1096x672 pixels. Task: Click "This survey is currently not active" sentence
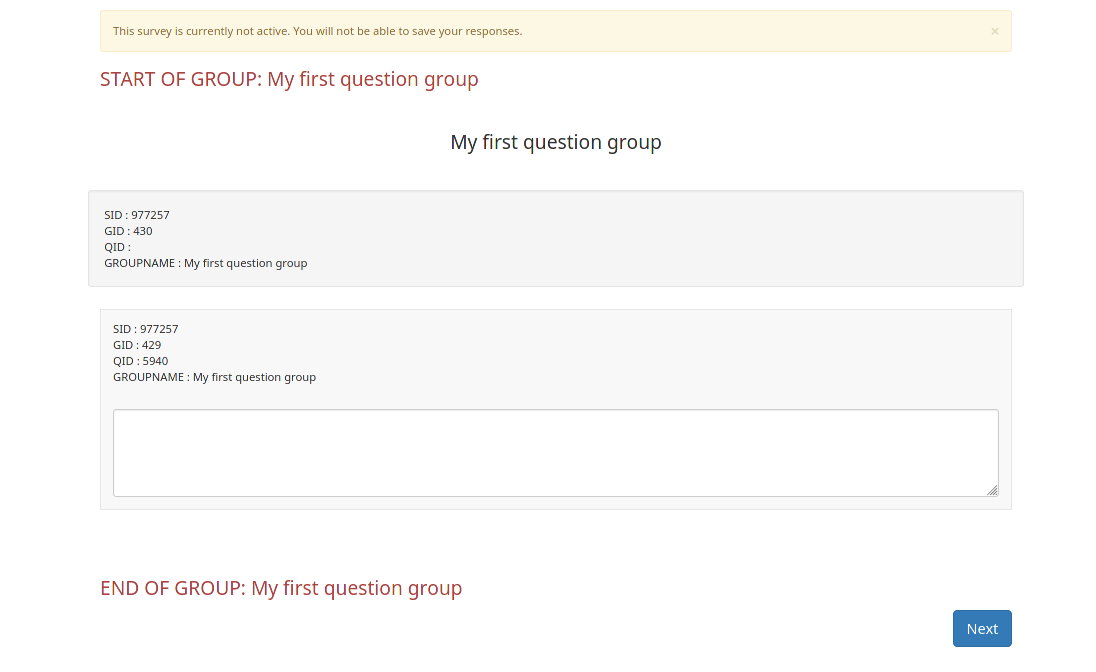coord(201,31)
